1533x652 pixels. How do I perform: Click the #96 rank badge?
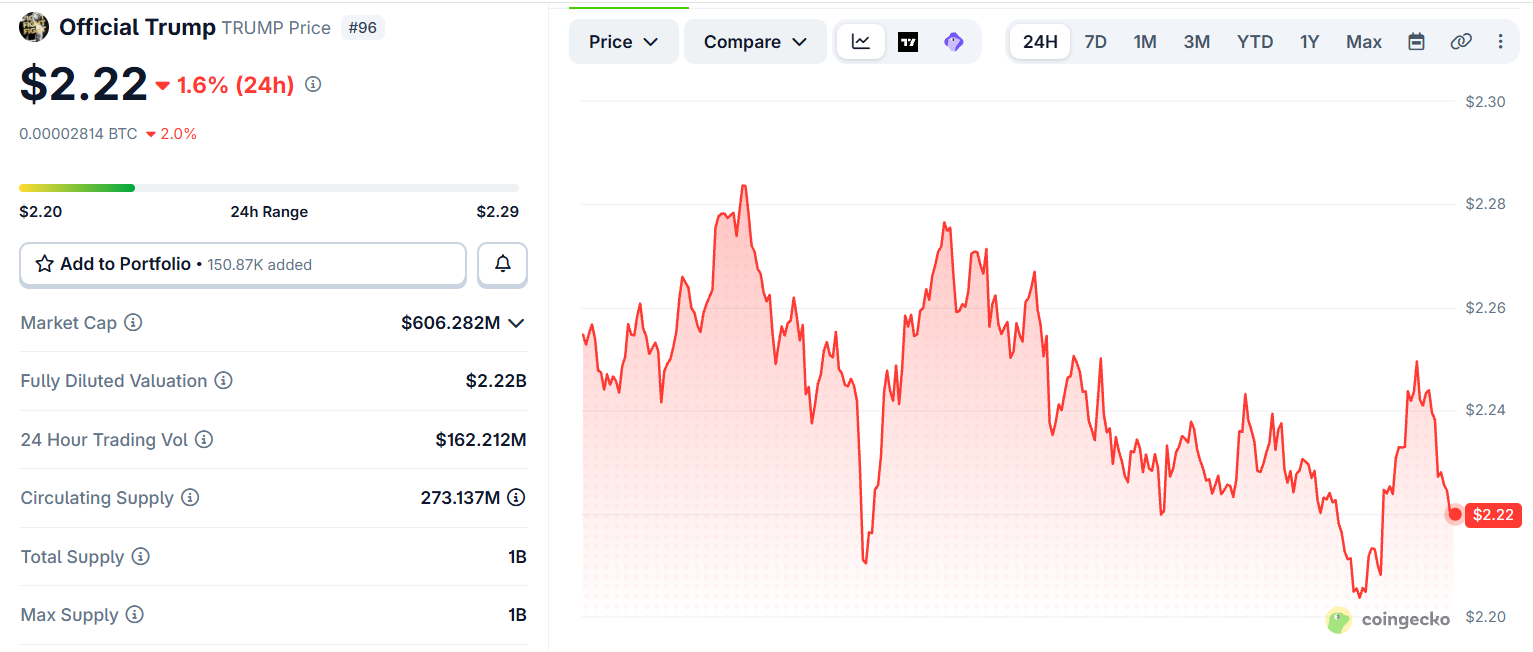point(362,28)
